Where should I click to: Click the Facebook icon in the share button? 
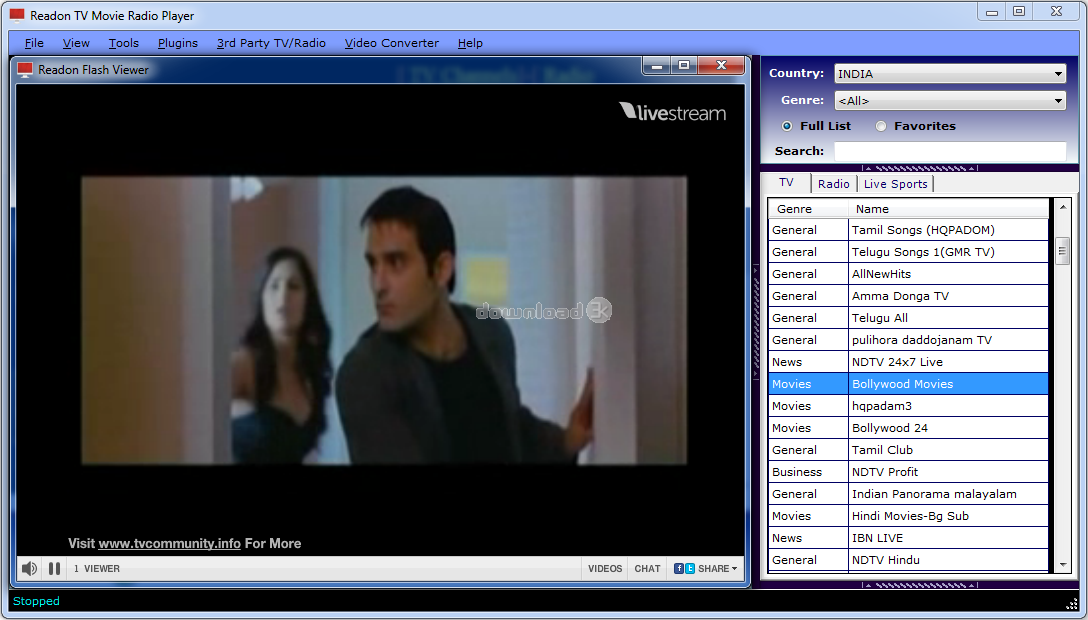tap(679, 568)
